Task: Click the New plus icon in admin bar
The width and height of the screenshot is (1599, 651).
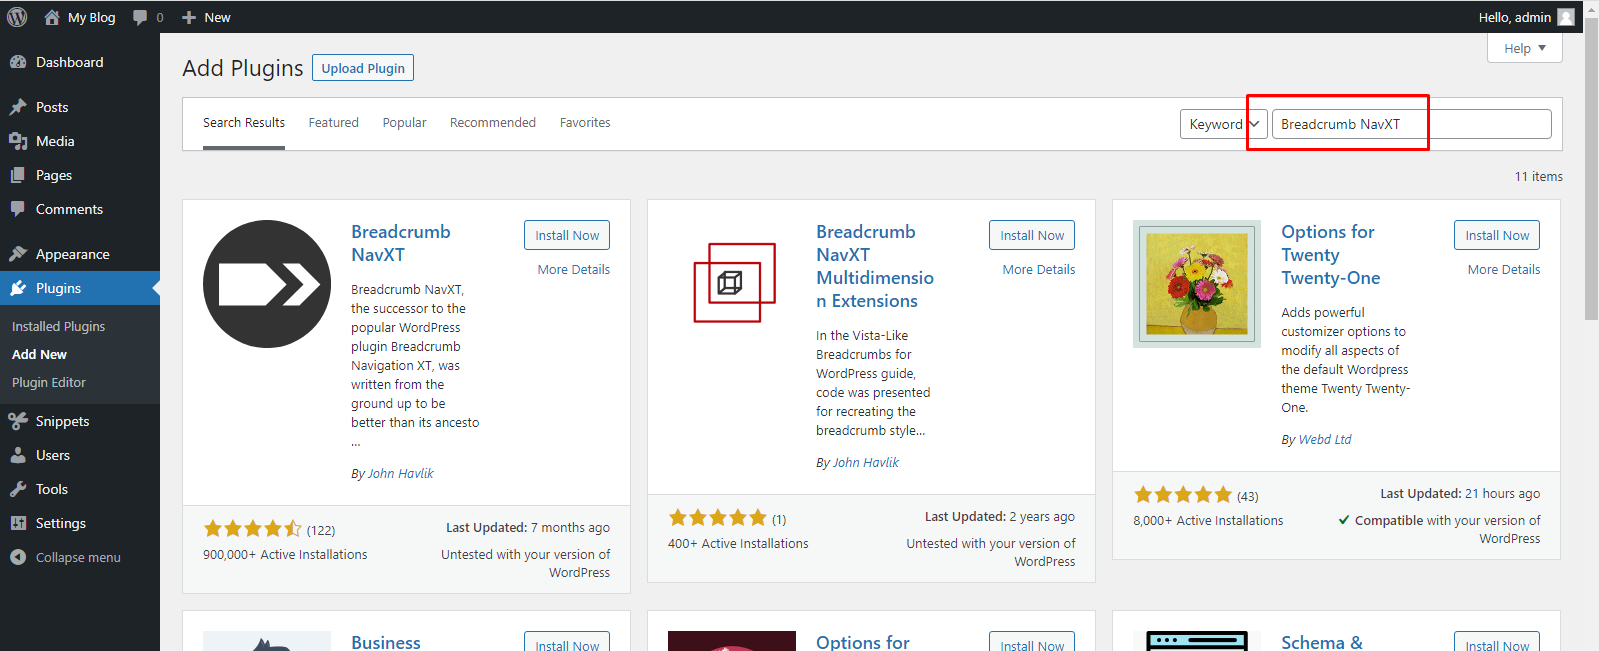Action: (189, 18)
